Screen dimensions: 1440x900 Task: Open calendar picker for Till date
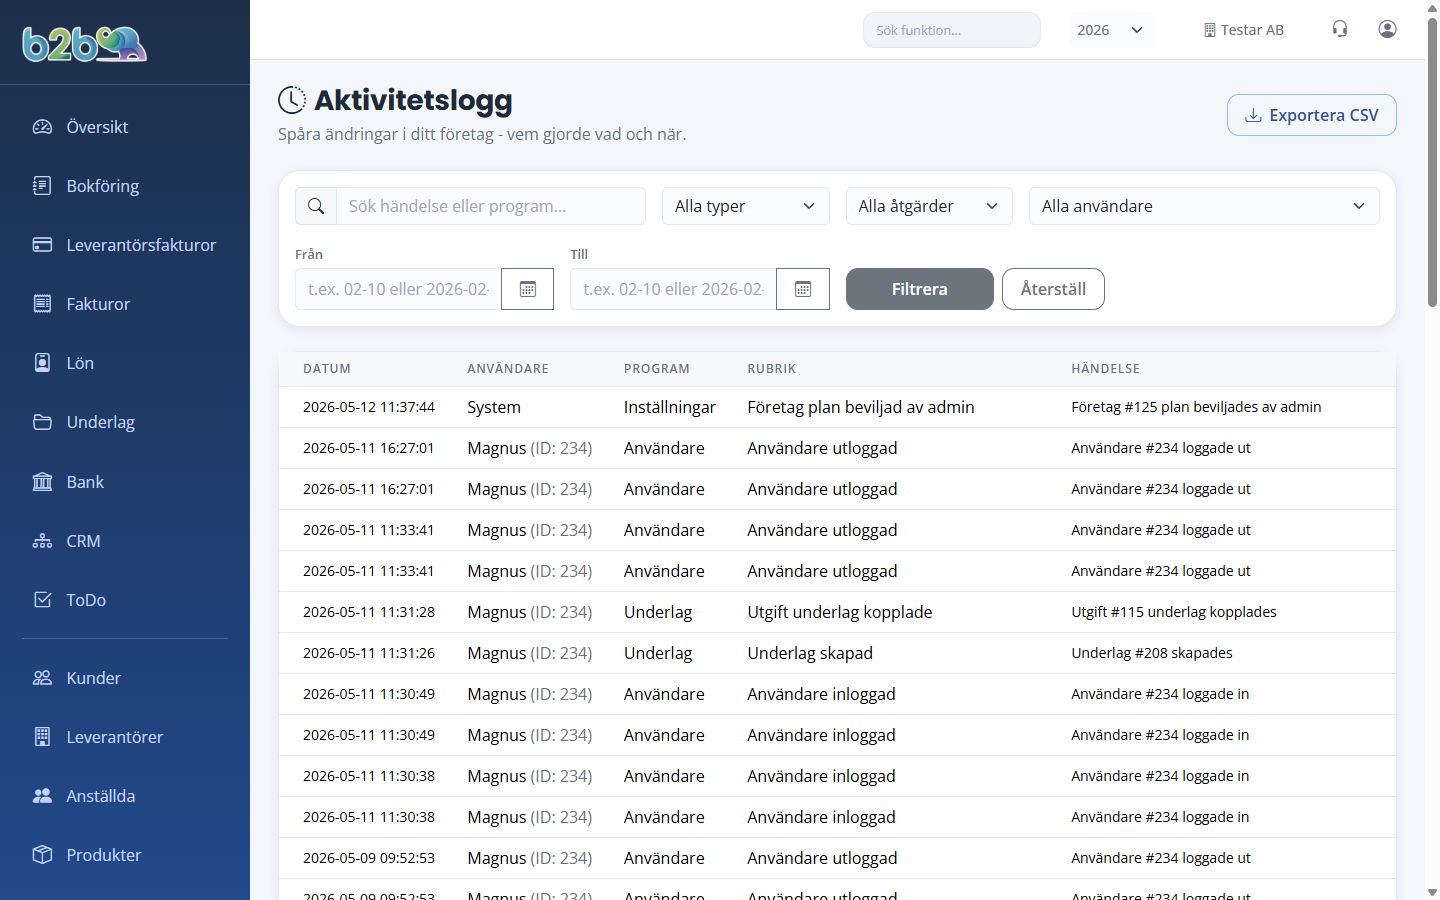803,289
